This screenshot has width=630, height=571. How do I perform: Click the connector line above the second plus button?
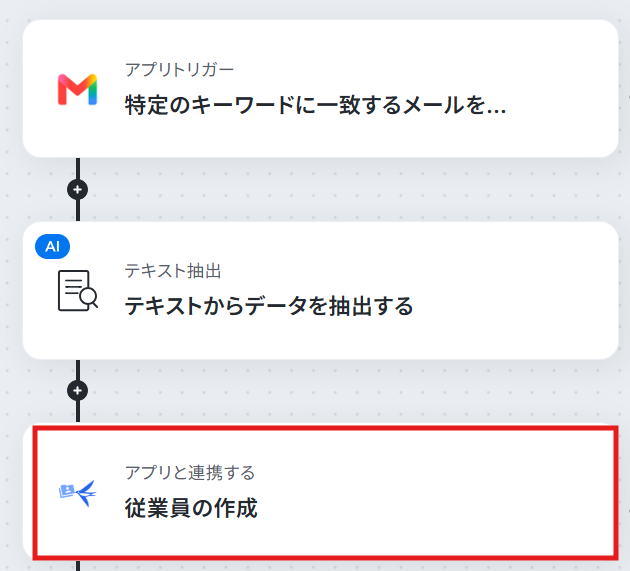pos(78,370)
